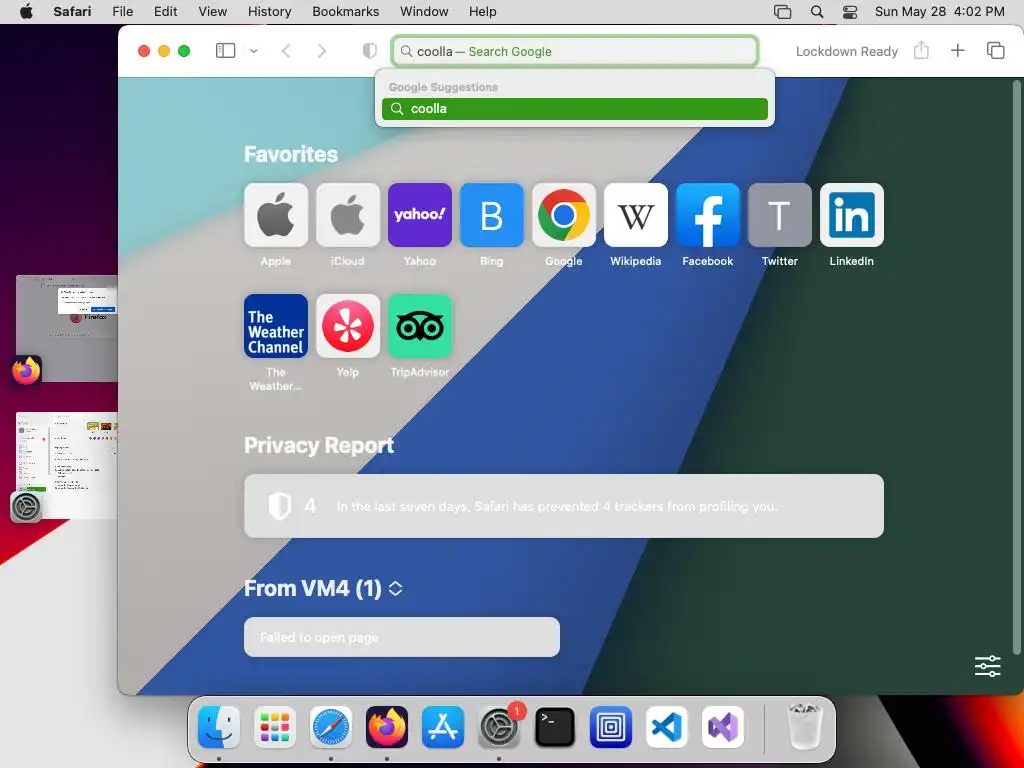Viewport: 1024px width, 768px height.
Task: Click the Safari icon in the Dock
Action: (x=330, y=727)
